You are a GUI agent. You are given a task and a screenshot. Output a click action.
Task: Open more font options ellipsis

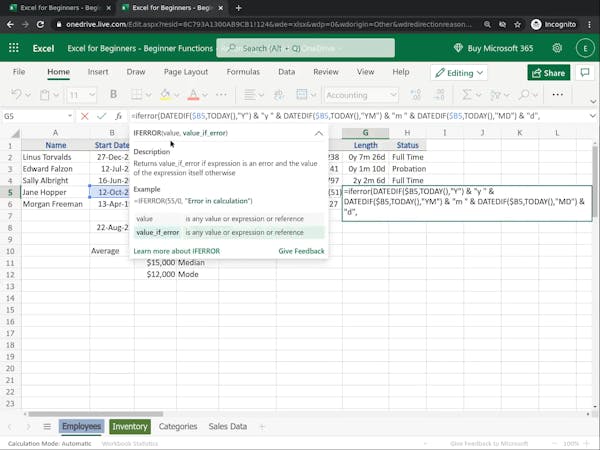pyautogui.click(x=222, y=95)
